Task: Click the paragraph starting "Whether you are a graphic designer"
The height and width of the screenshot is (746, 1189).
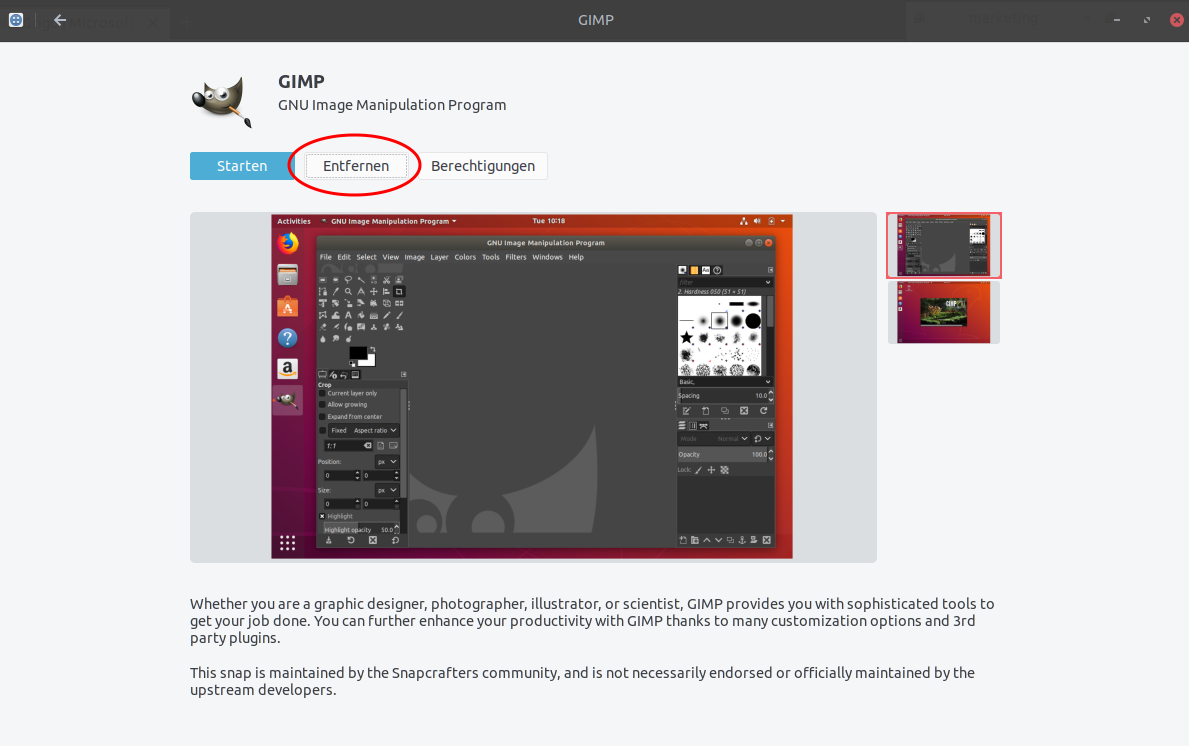Action: [x=592, y=621]
